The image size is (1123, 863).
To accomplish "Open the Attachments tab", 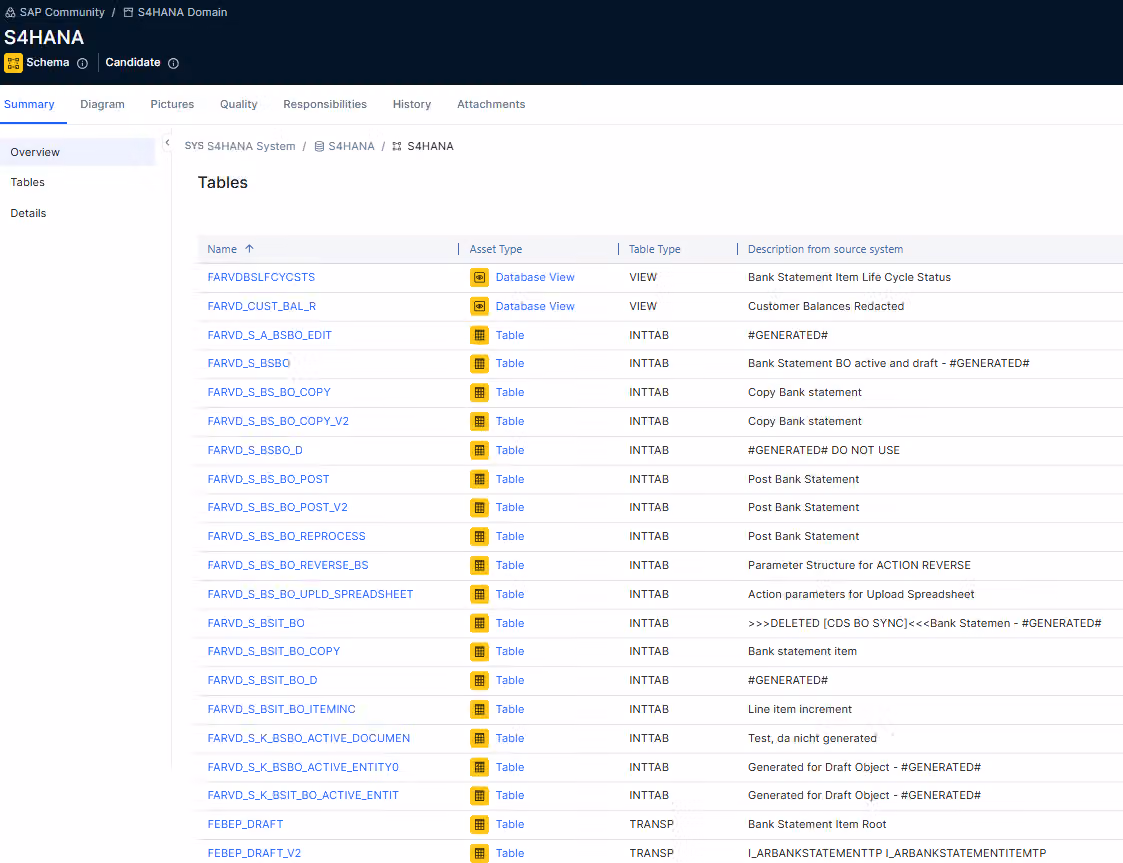I will pyautogui.click(x=491, y=105).
